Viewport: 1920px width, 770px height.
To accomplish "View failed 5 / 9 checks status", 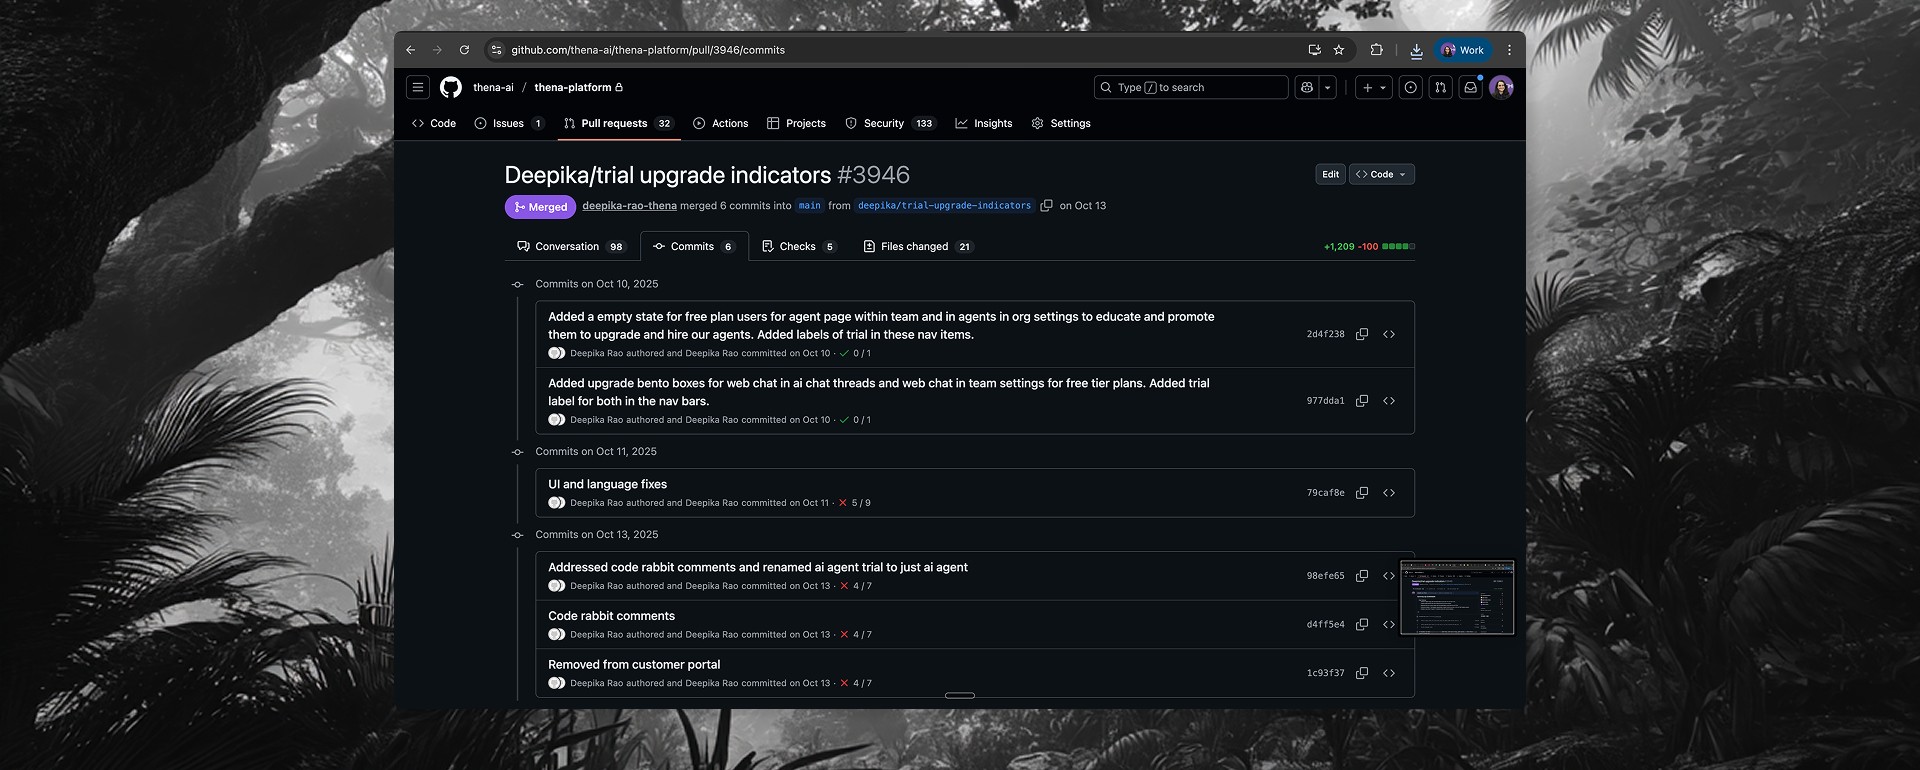I will (855, 503).
